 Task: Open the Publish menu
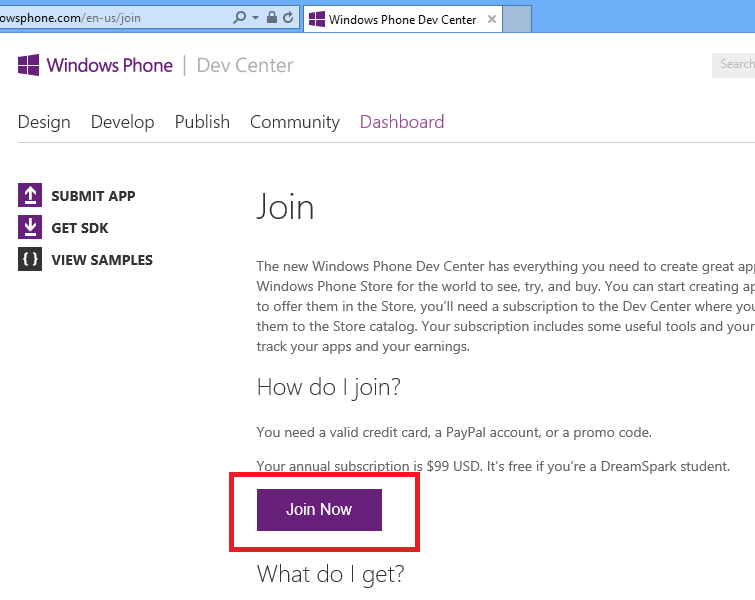(202, 122)
